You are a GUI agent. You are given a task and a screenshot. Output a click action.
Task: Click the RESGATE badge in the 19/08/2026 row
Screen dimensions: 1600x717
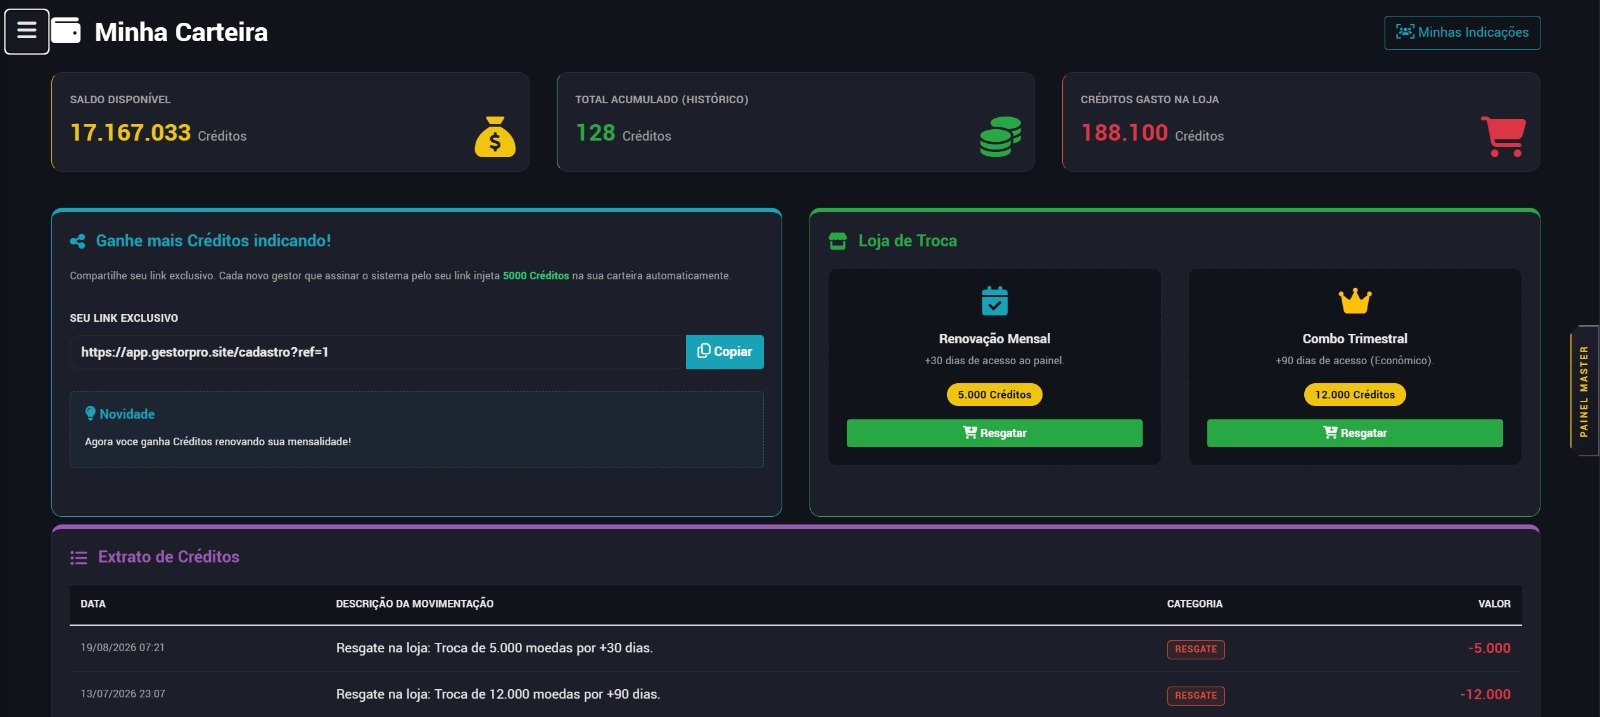click(1195, 650)
